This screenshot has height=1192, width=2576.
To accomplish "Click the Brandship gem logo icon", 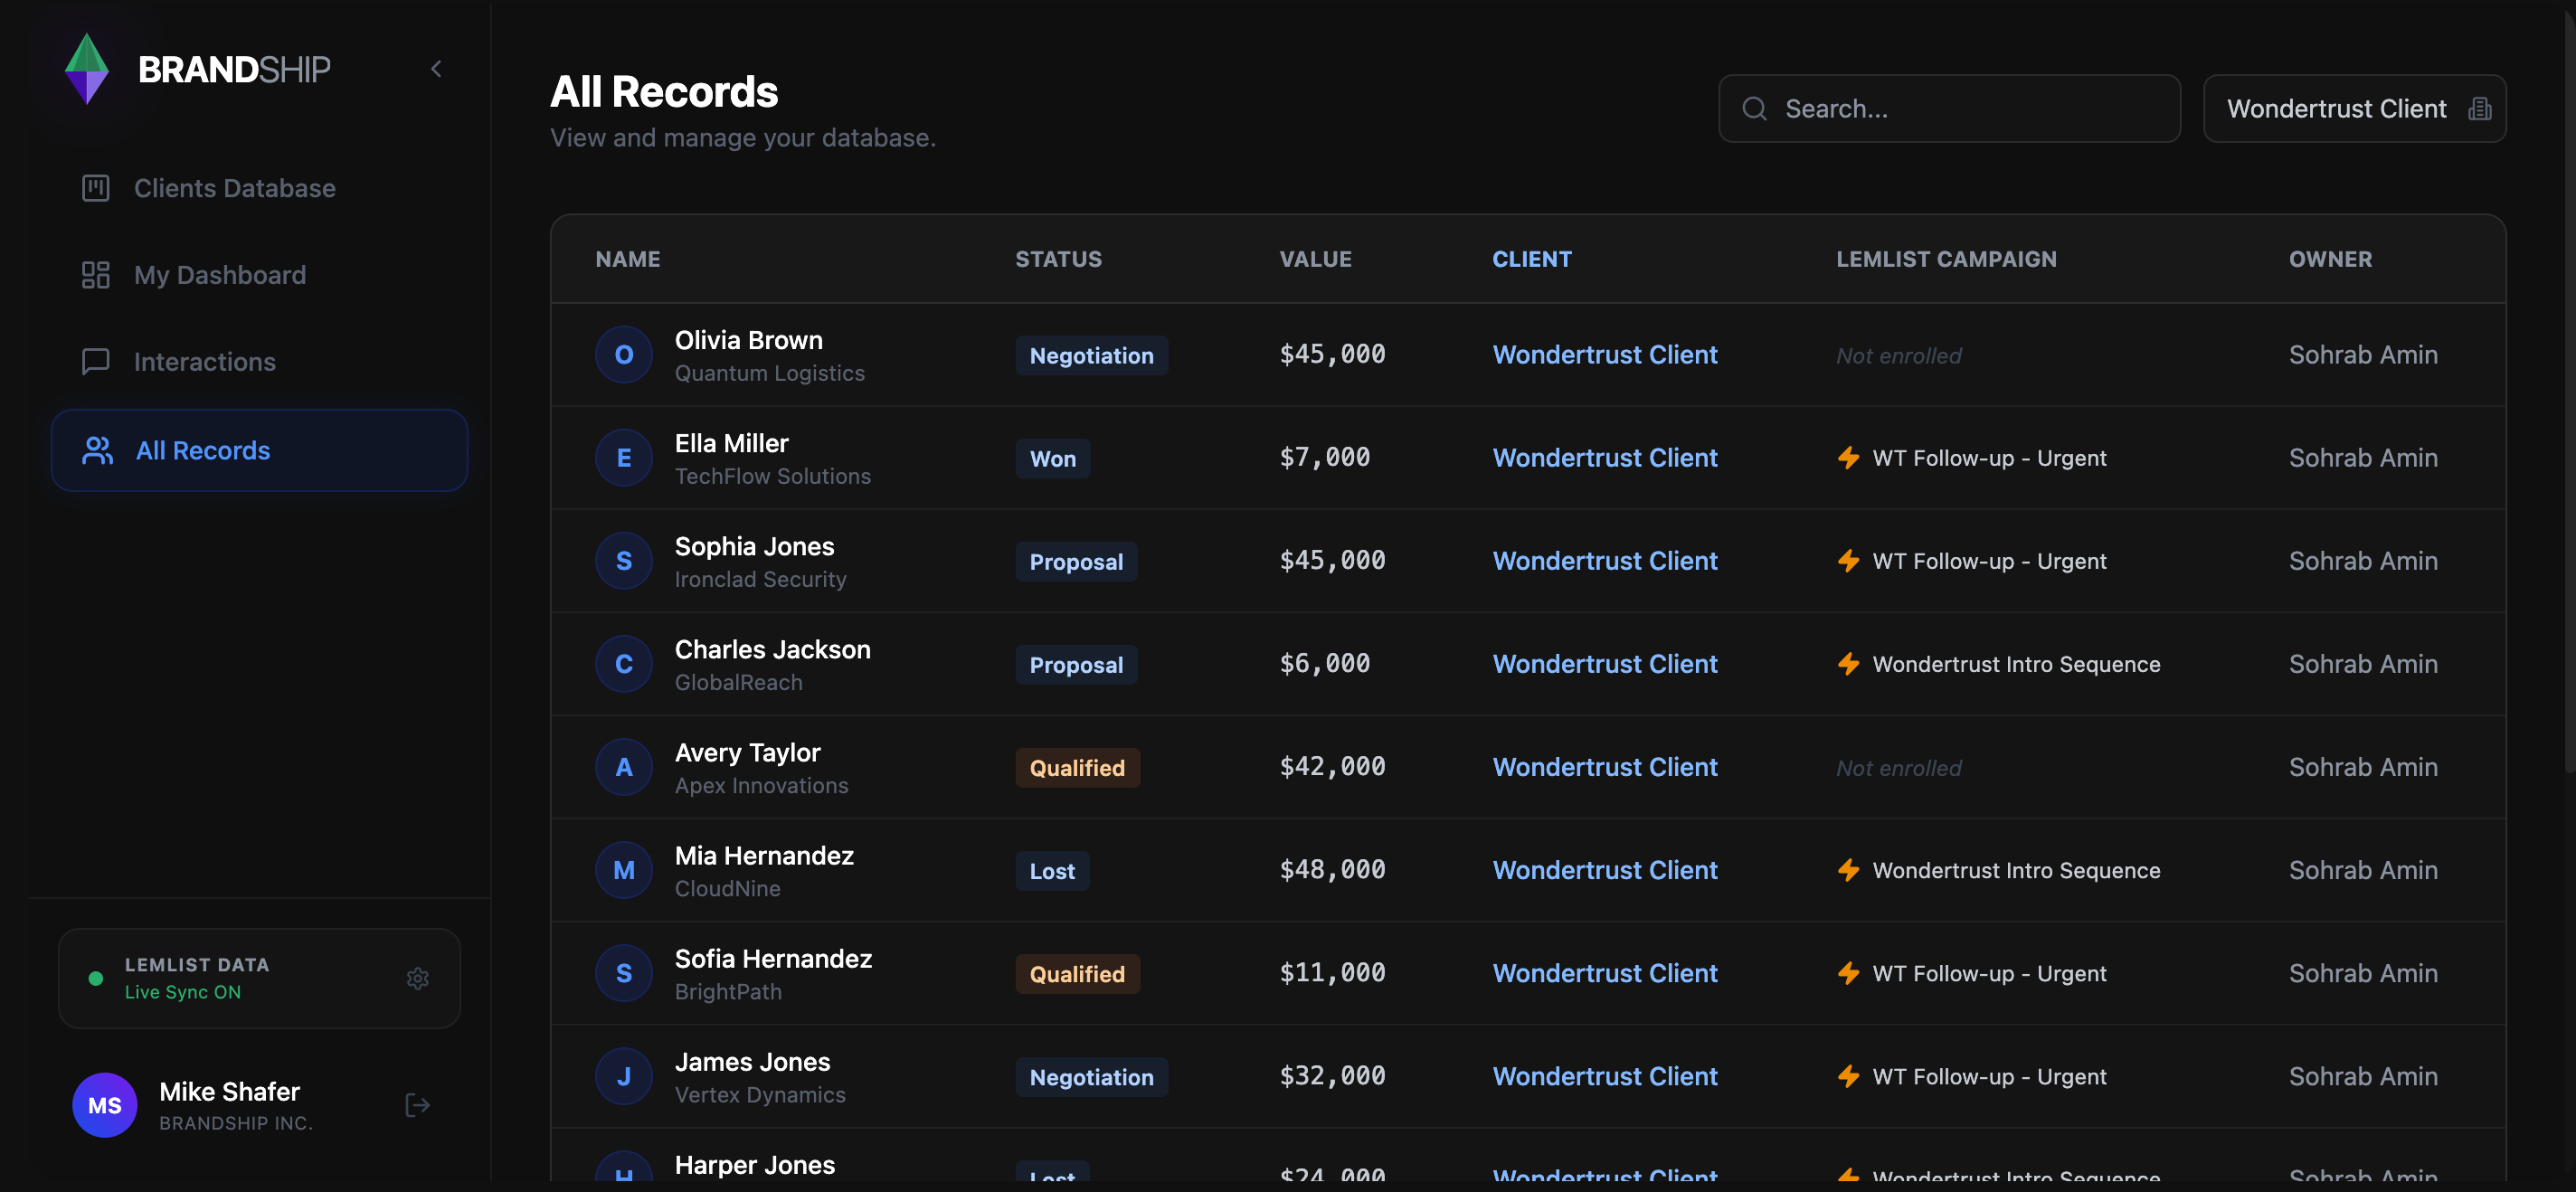I will [87, 69].
